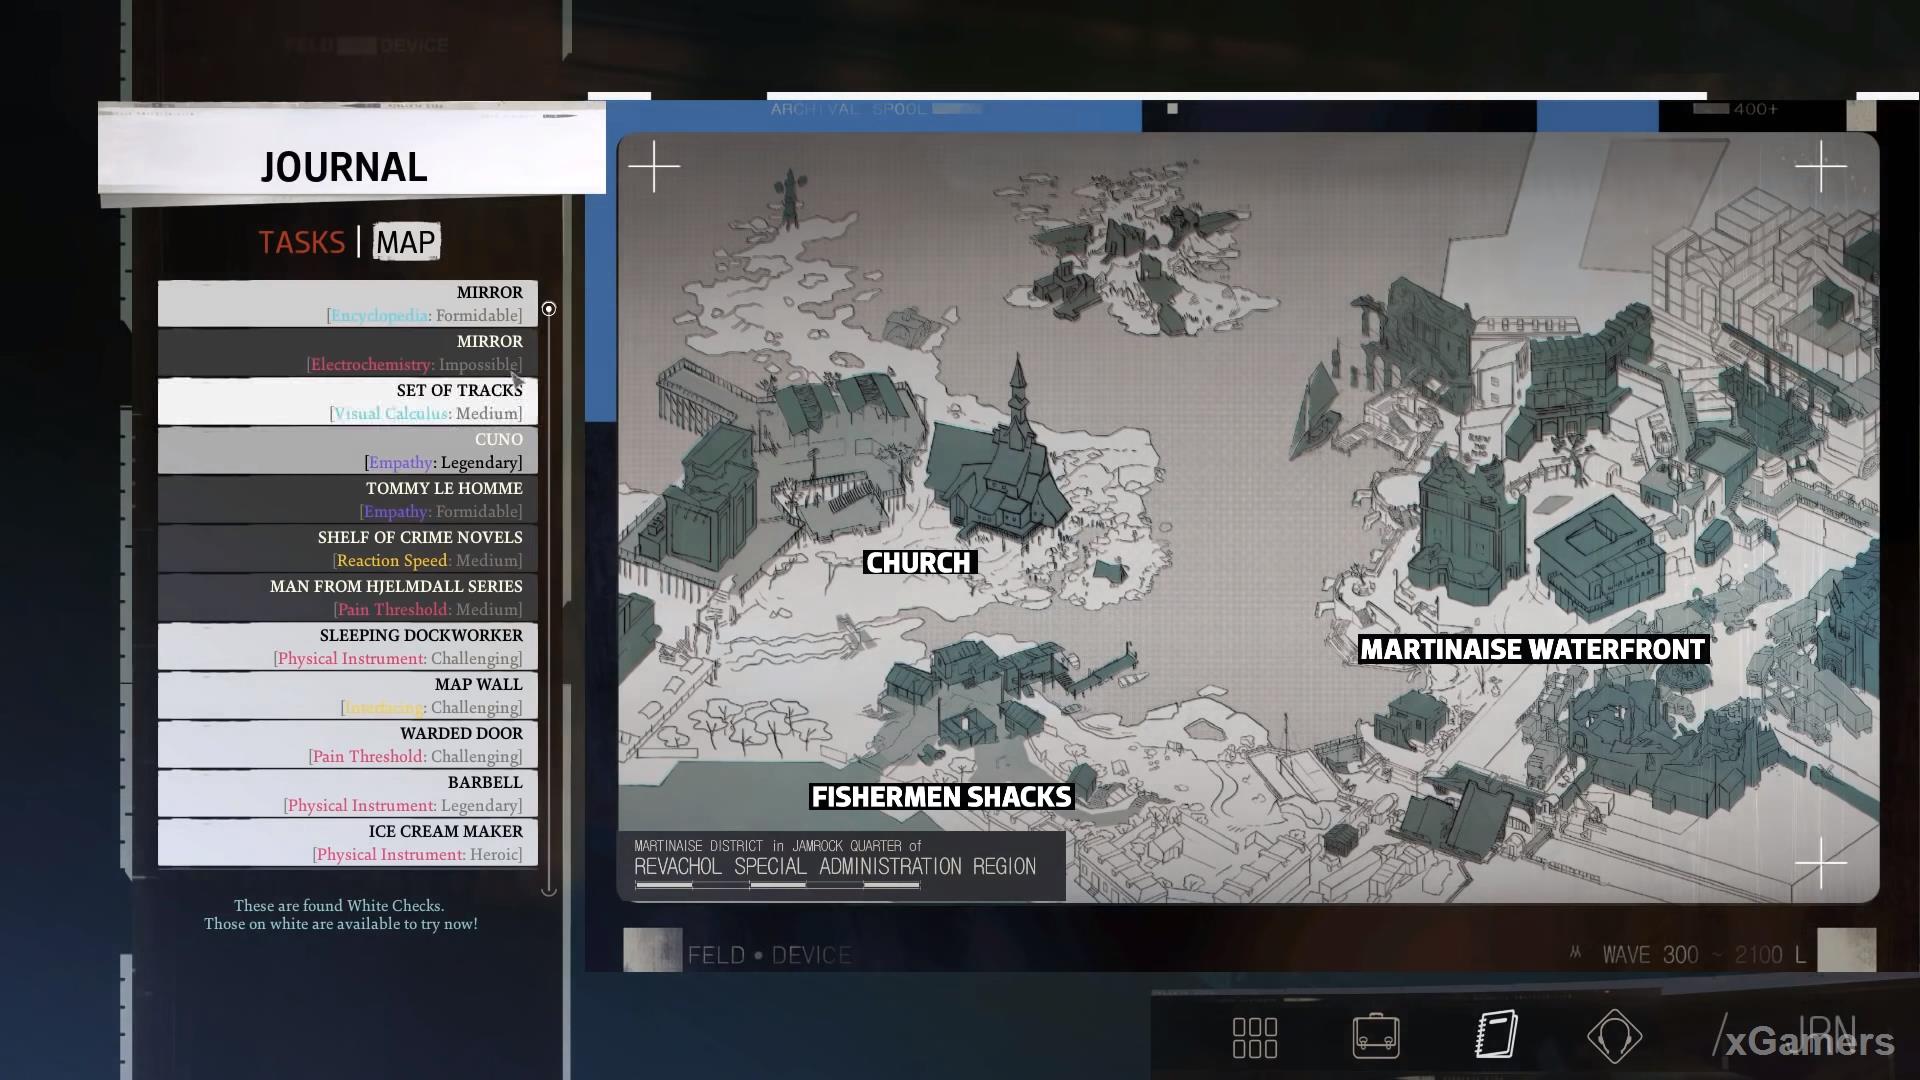Select MIRROR Encyclopedia Formidable check
Viewport: 1920px width, 1080px height.
click(348, 303)
